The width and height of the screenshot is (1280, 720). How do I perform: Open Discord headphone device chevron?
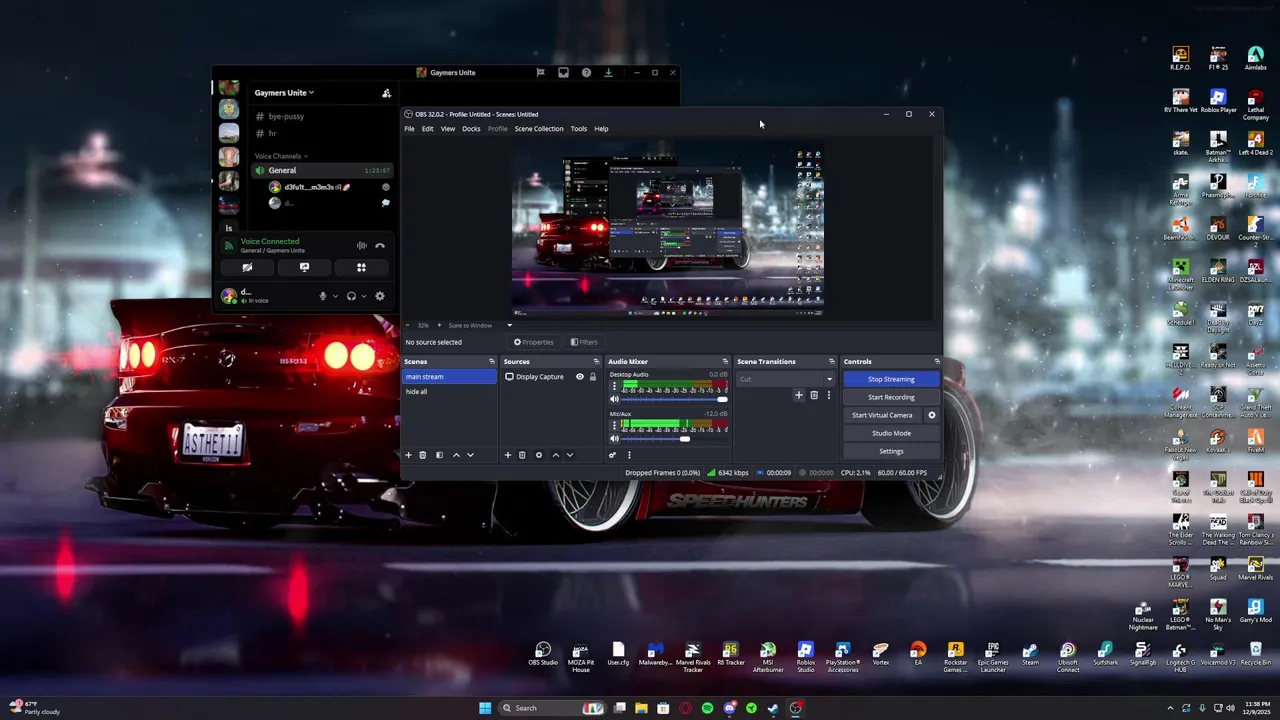click(364, 296)
